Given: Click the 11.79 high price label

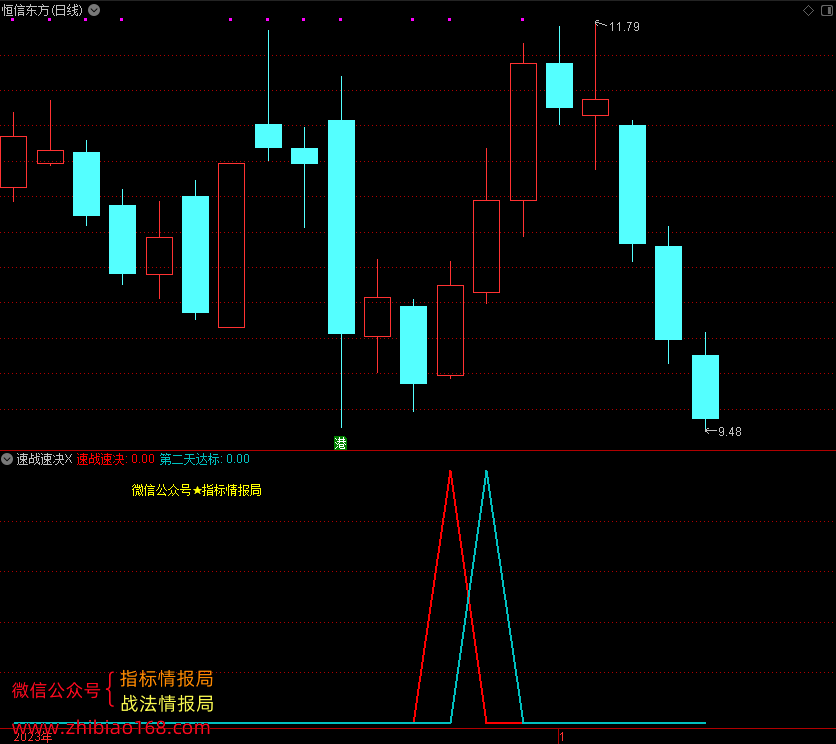Looking at the screenshot, I should coord(624,27).
